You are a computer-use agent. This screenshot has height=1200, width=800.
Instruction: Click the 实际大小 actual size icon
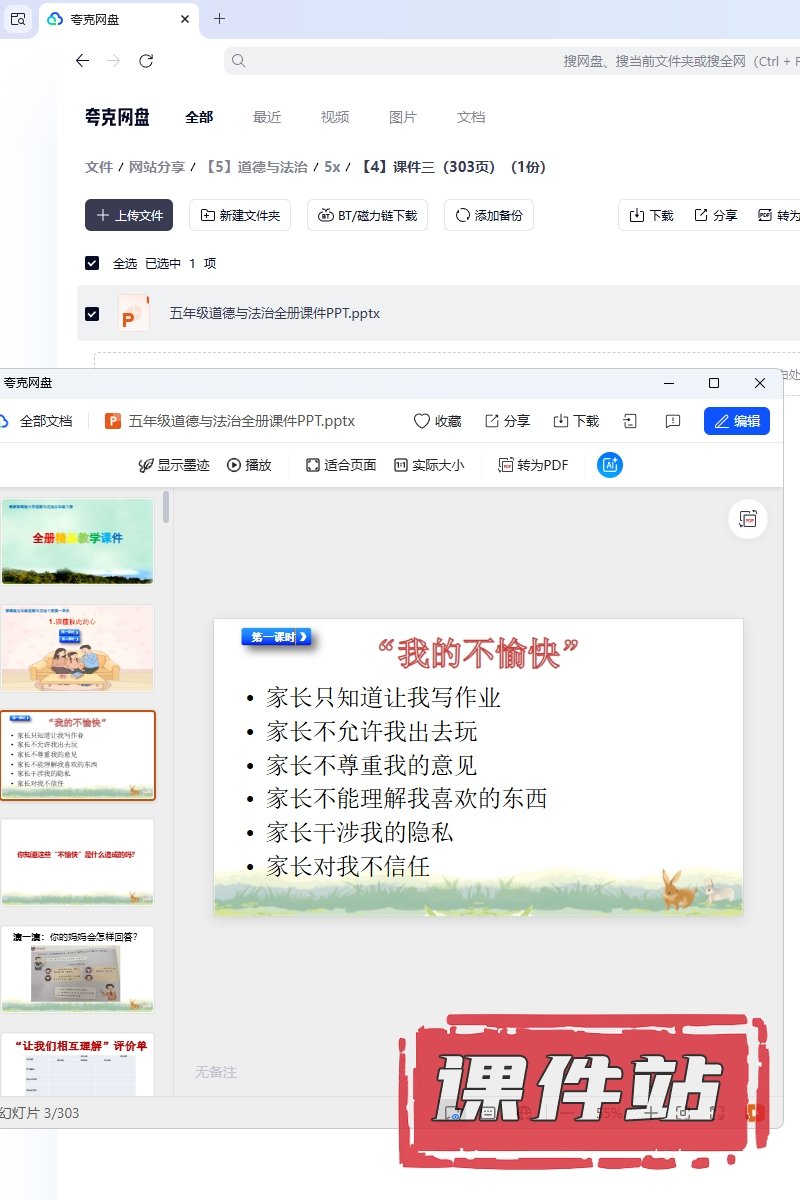click(x=401, y=465)
